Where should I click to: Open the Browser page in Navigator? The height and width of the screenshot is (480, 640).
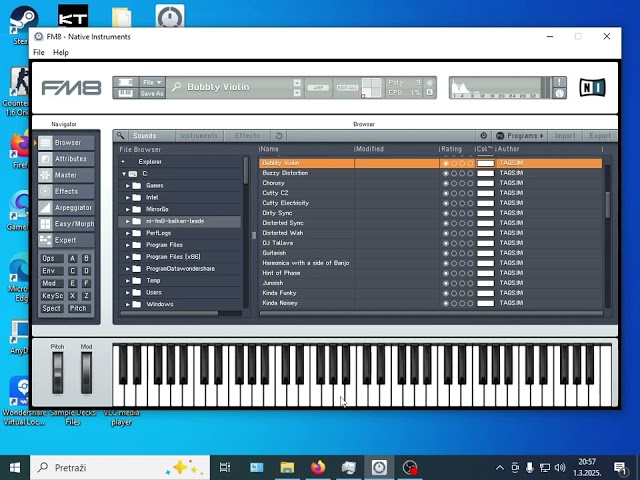click(67, 142)
